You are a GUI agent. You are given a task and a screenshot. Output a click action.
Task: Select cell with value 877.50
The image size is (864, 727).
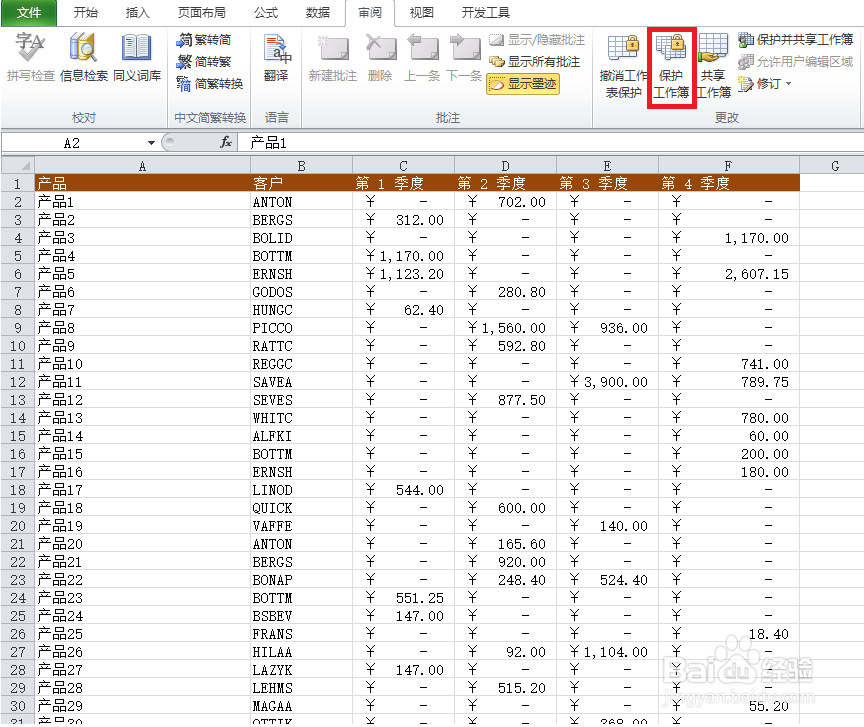tap(505, 400)
